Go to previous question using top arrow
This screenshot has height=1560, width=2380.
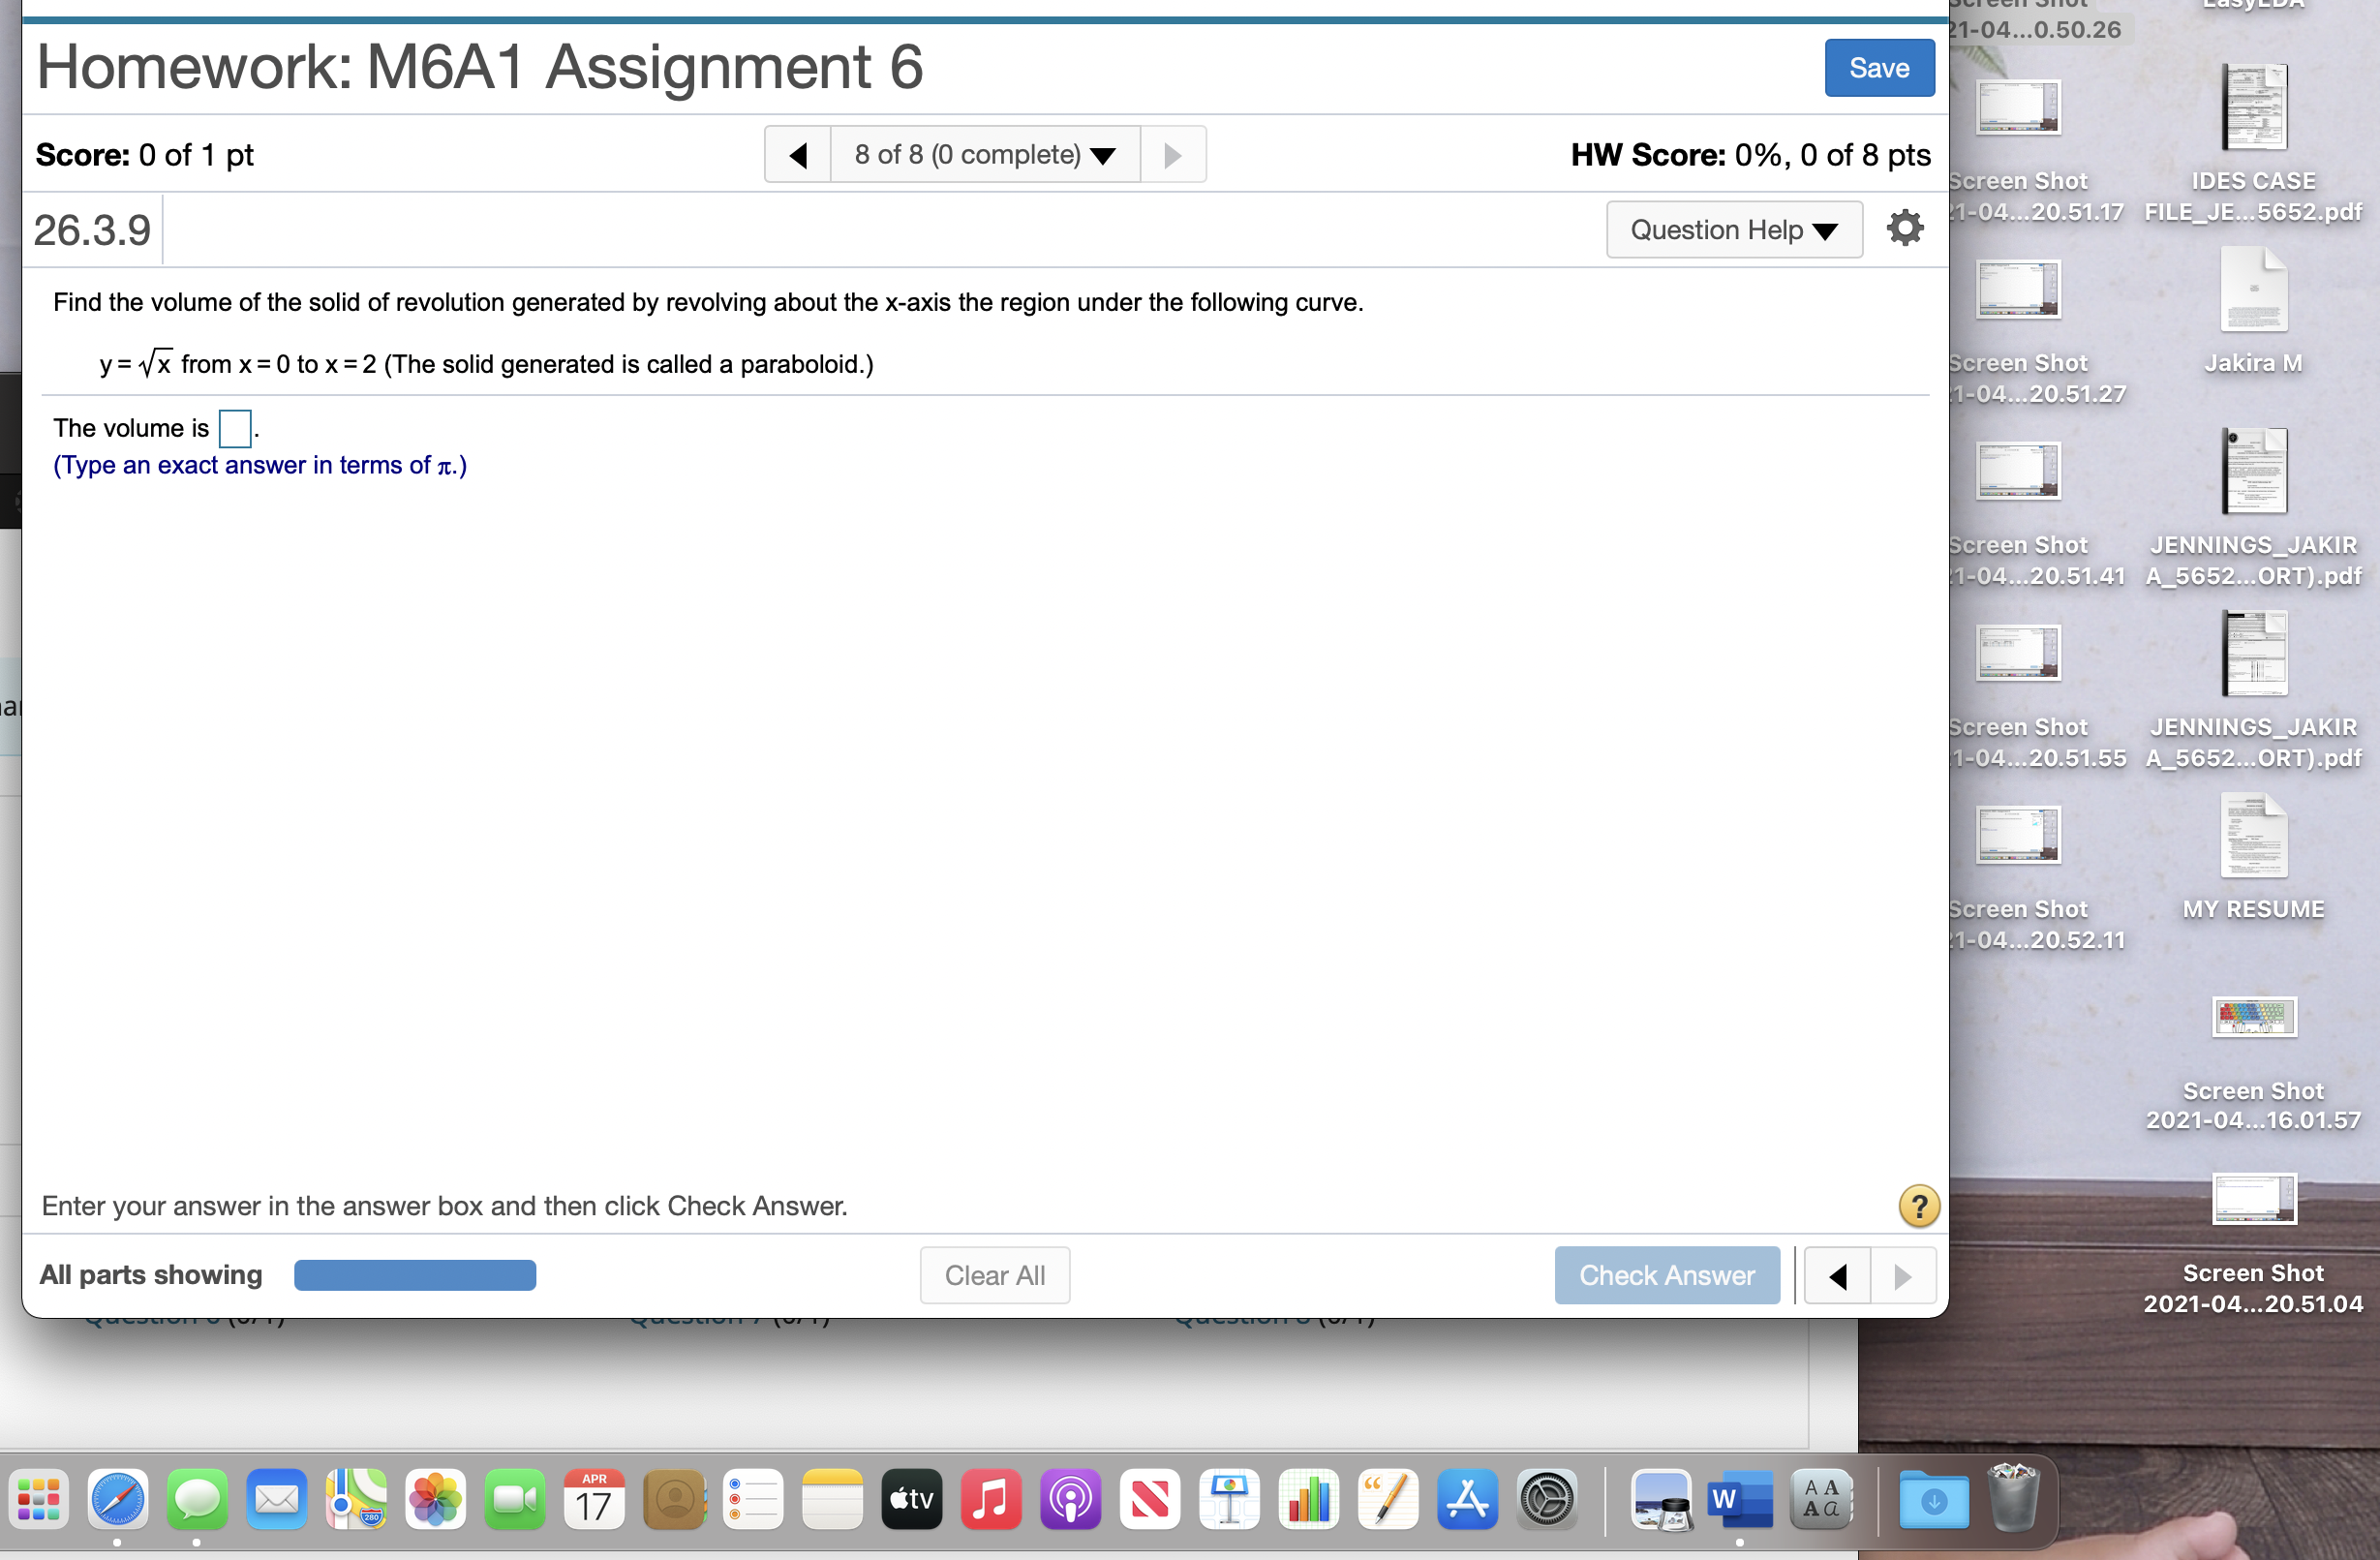coord(797,155)
